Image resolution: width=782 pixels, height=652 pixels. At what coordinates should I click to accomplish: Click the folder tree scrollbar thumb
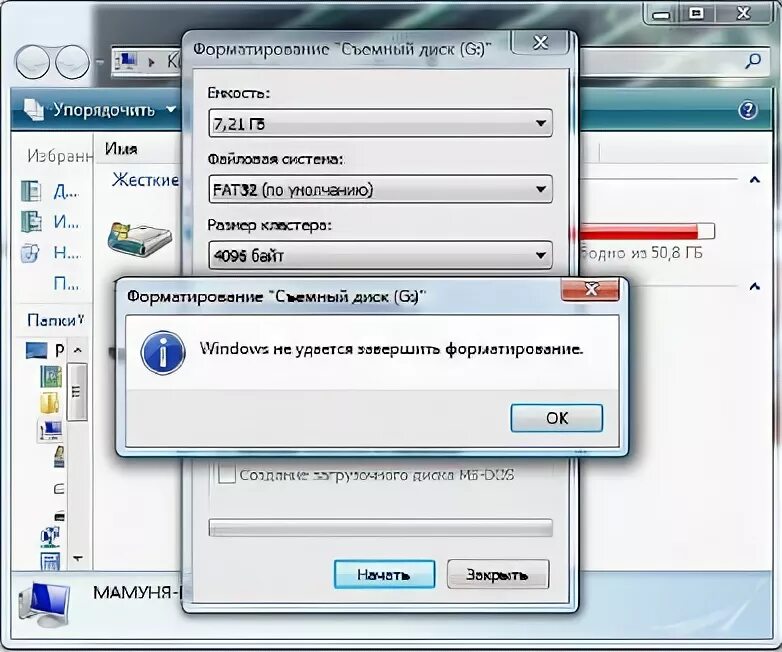click(77, 392)
